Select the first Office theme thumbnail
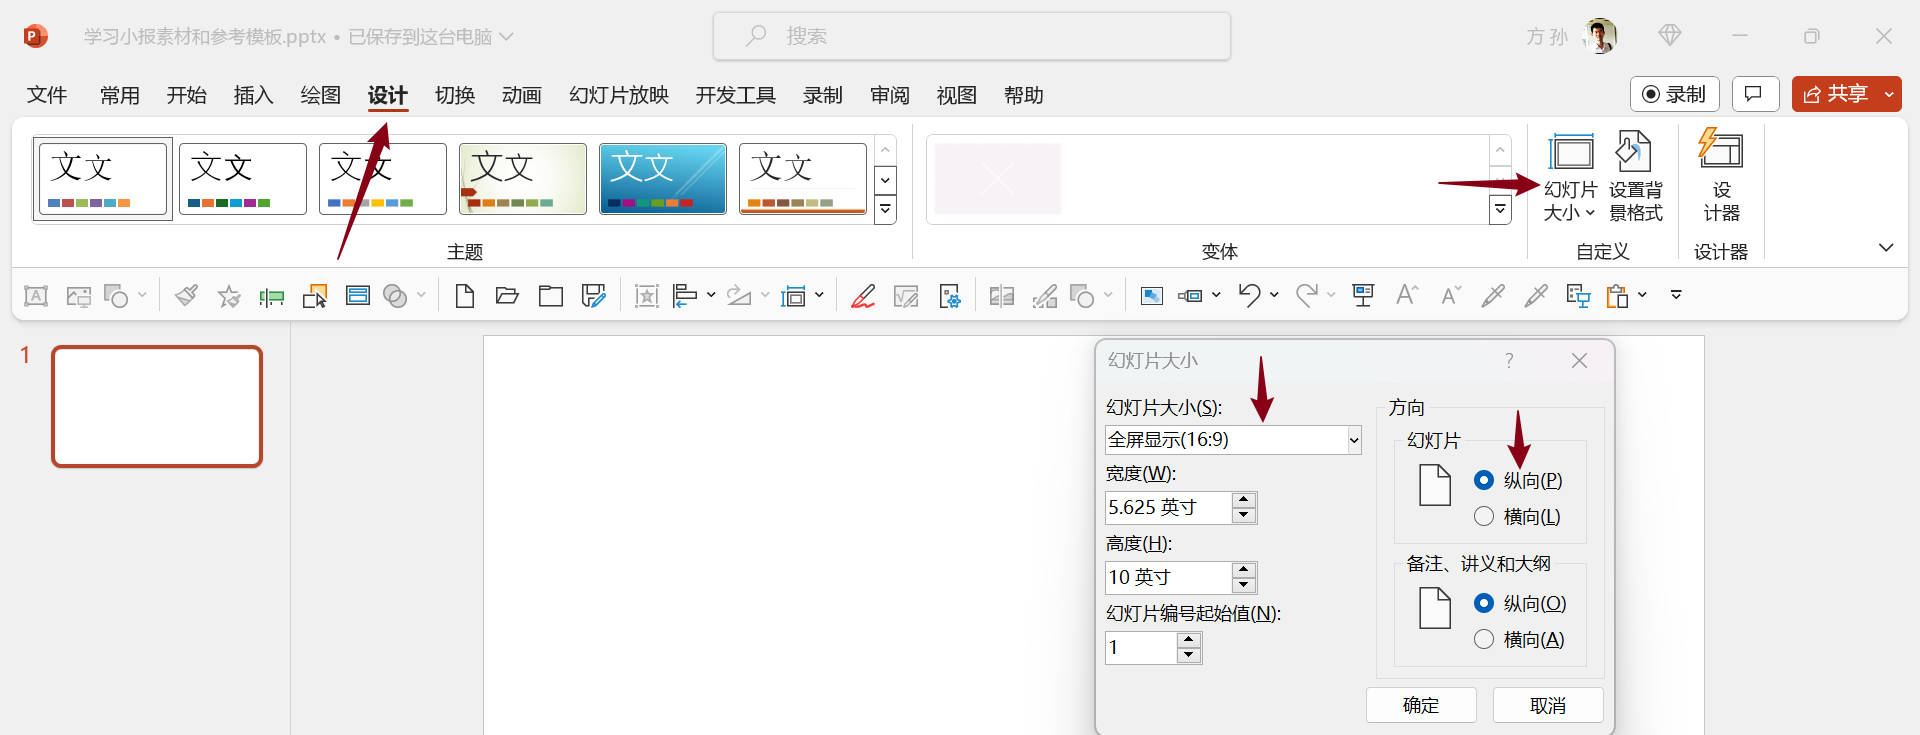 (102, 178)
